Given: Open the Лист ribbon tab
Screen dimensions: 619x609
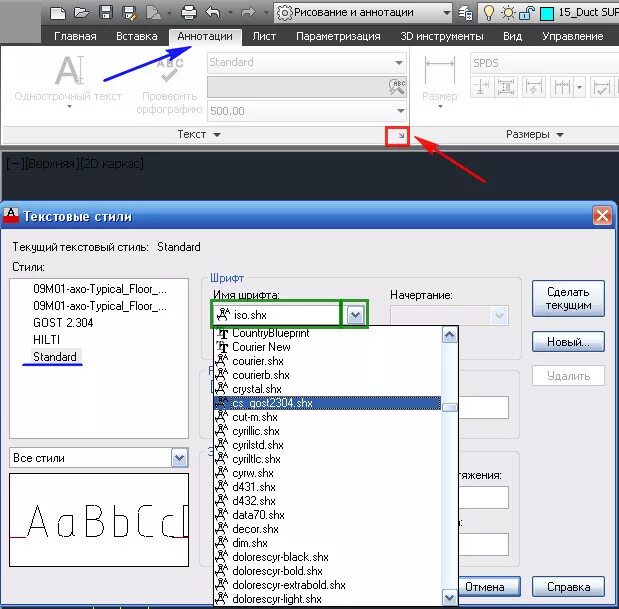Looking at the screenshot, I should tap(264, 36).
